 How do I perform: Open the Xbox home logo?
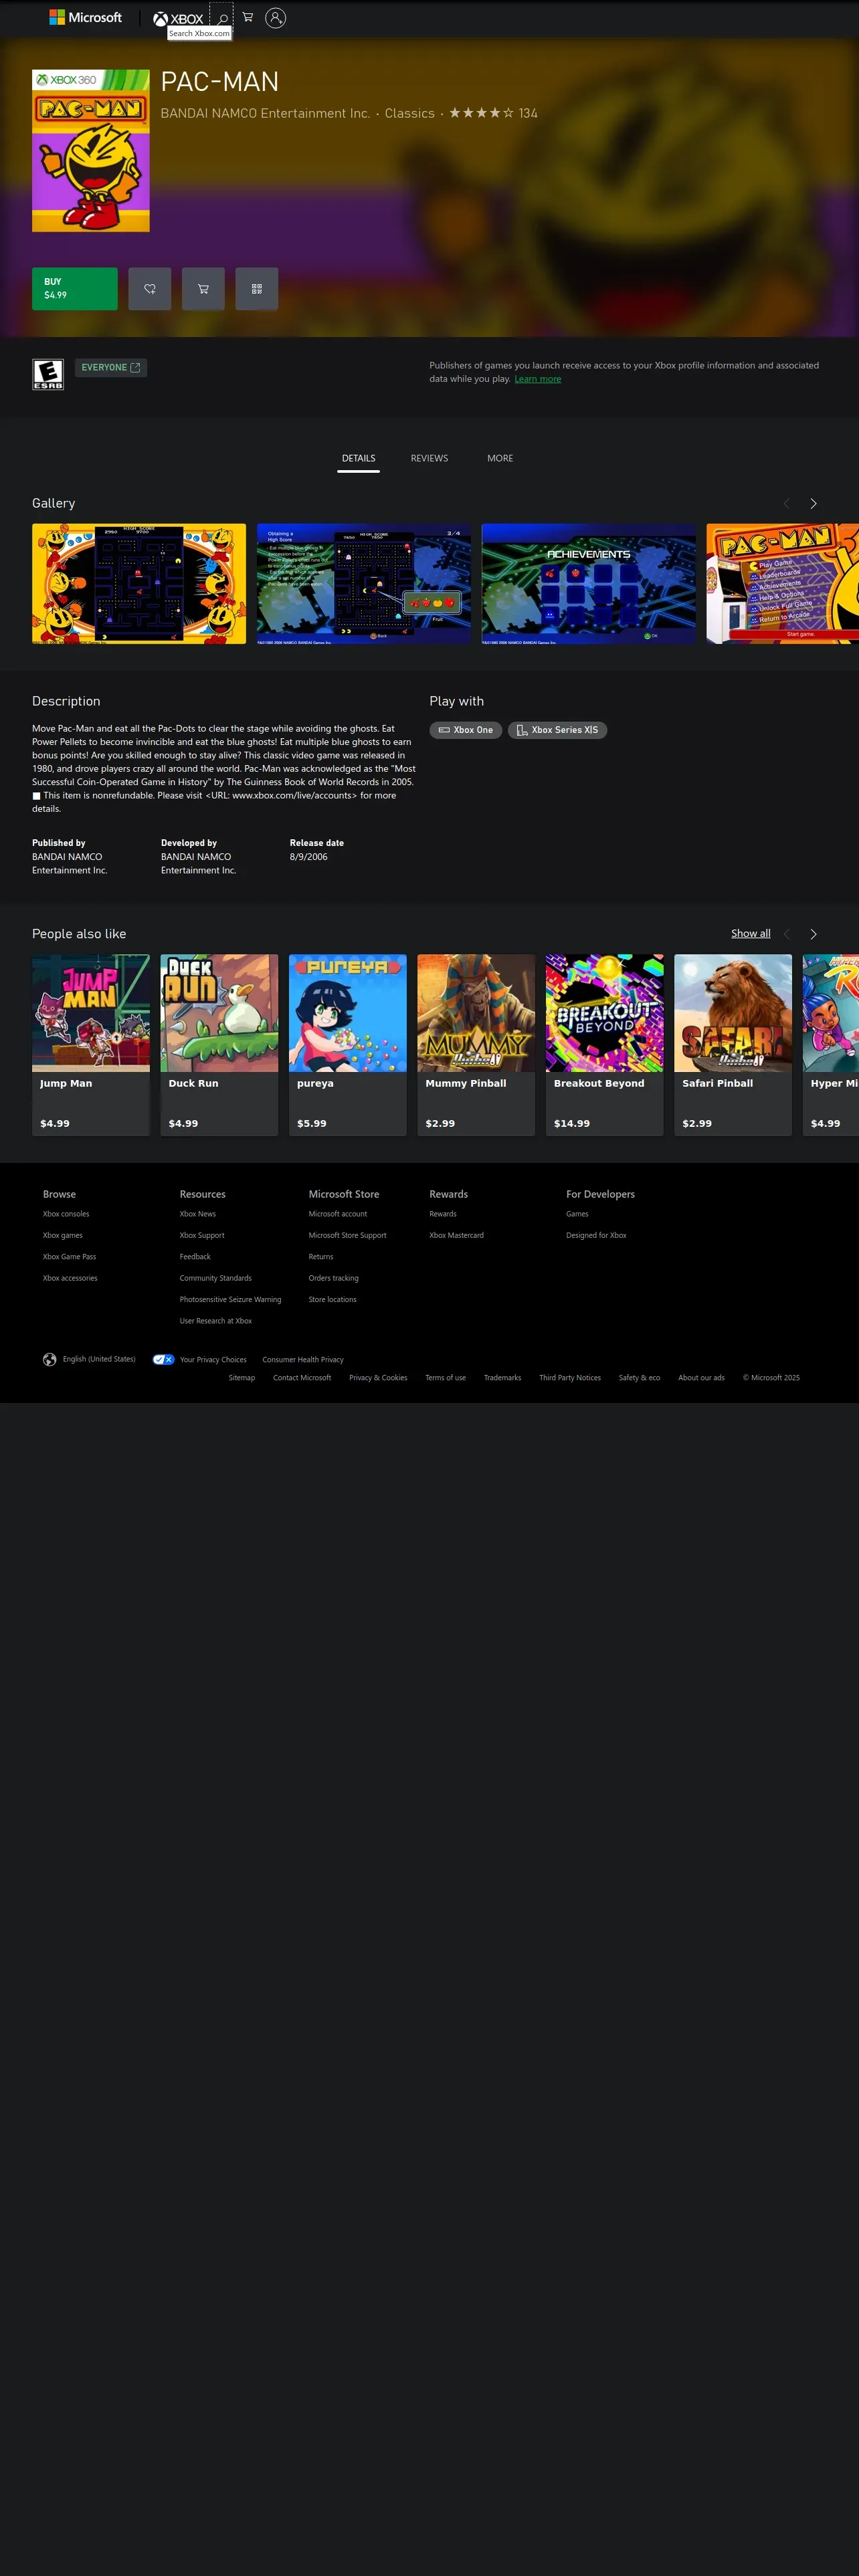point(178,18)
